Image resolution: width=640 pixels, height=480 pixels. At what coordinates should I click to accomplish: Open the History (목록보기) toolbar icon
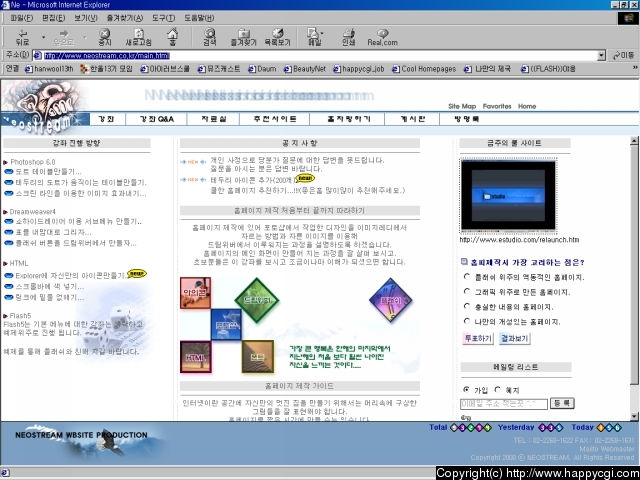(277, 37)
